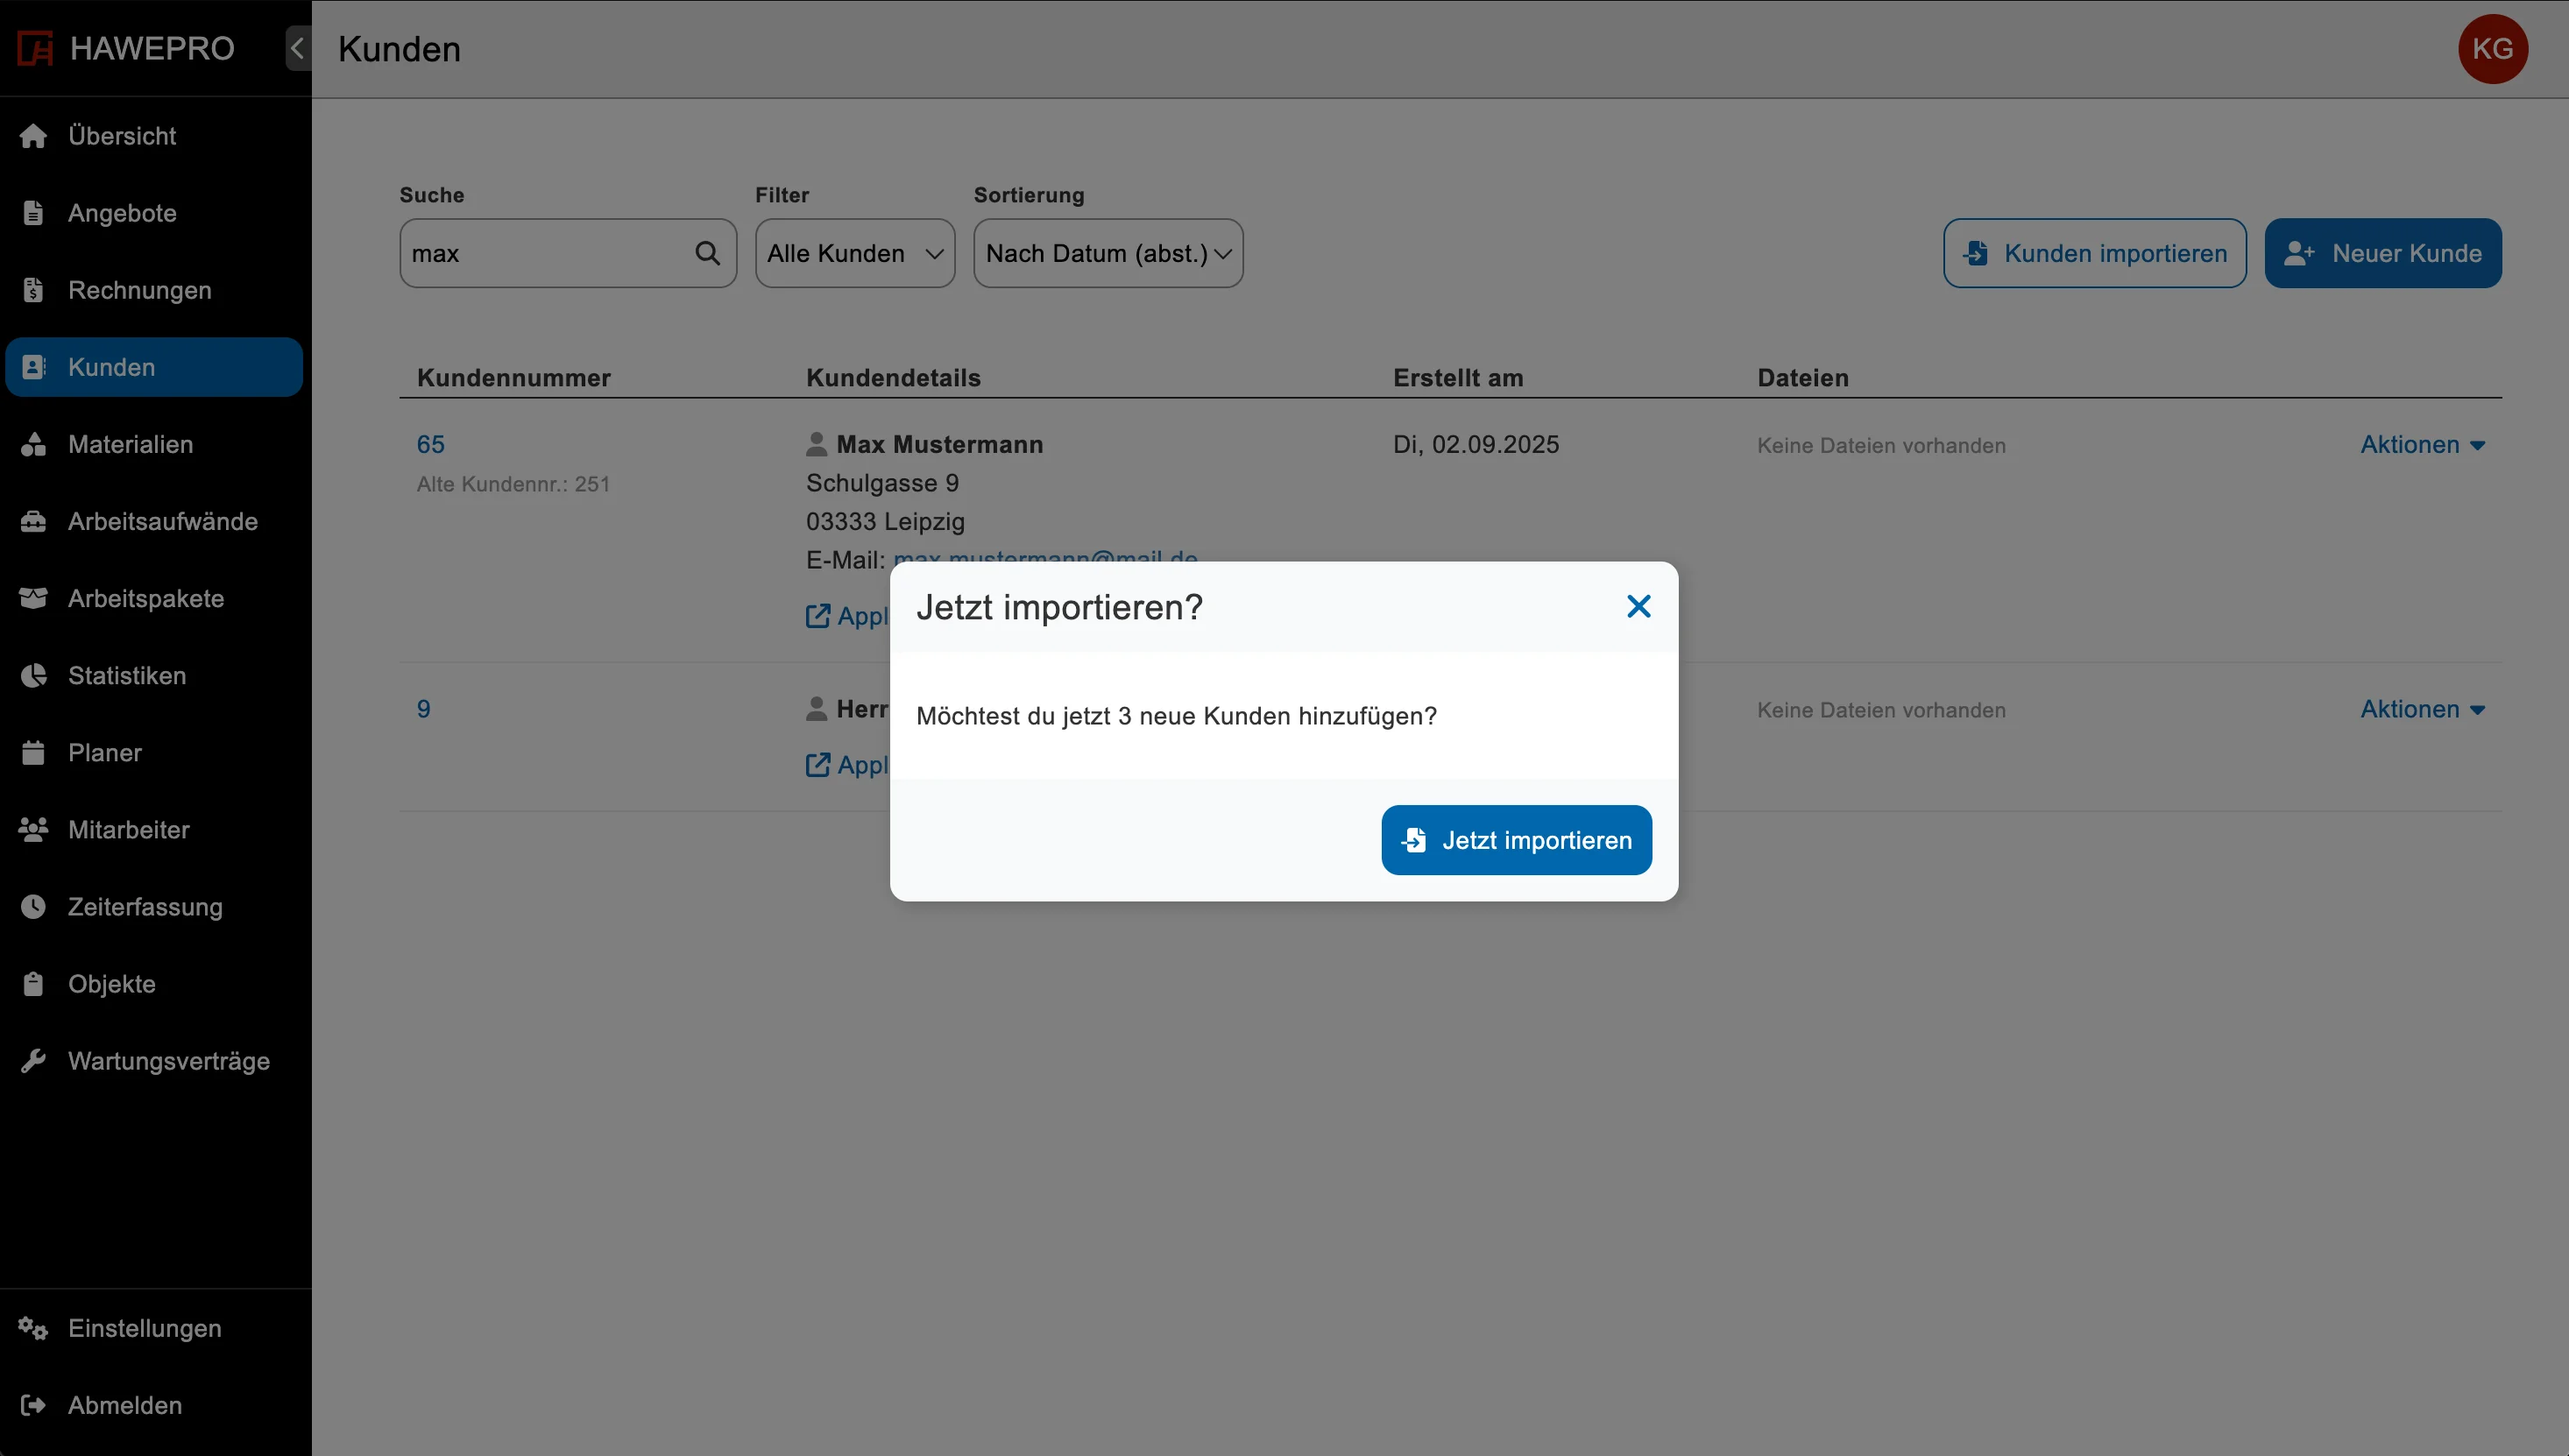Click the gears icon beside Einstellungen

[33, 1328]
